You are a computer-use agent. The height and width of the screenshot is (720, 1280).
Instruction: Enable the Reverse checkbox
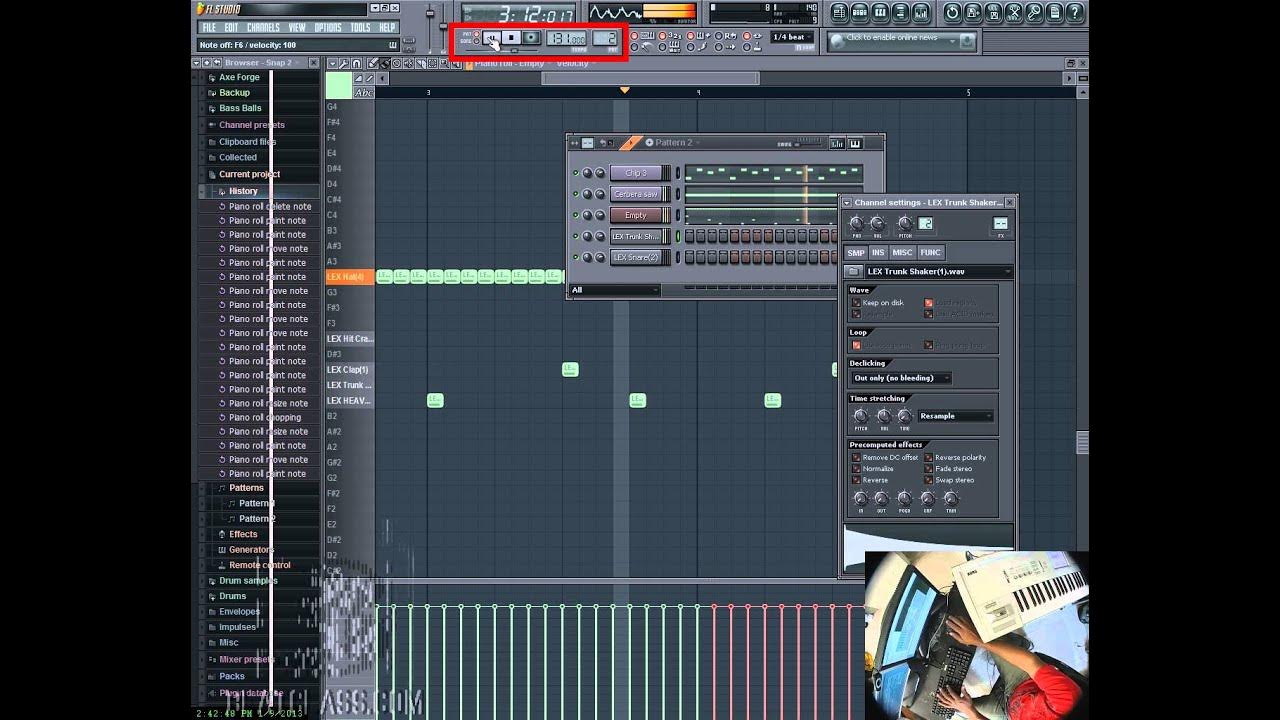(x=856, y=480)
